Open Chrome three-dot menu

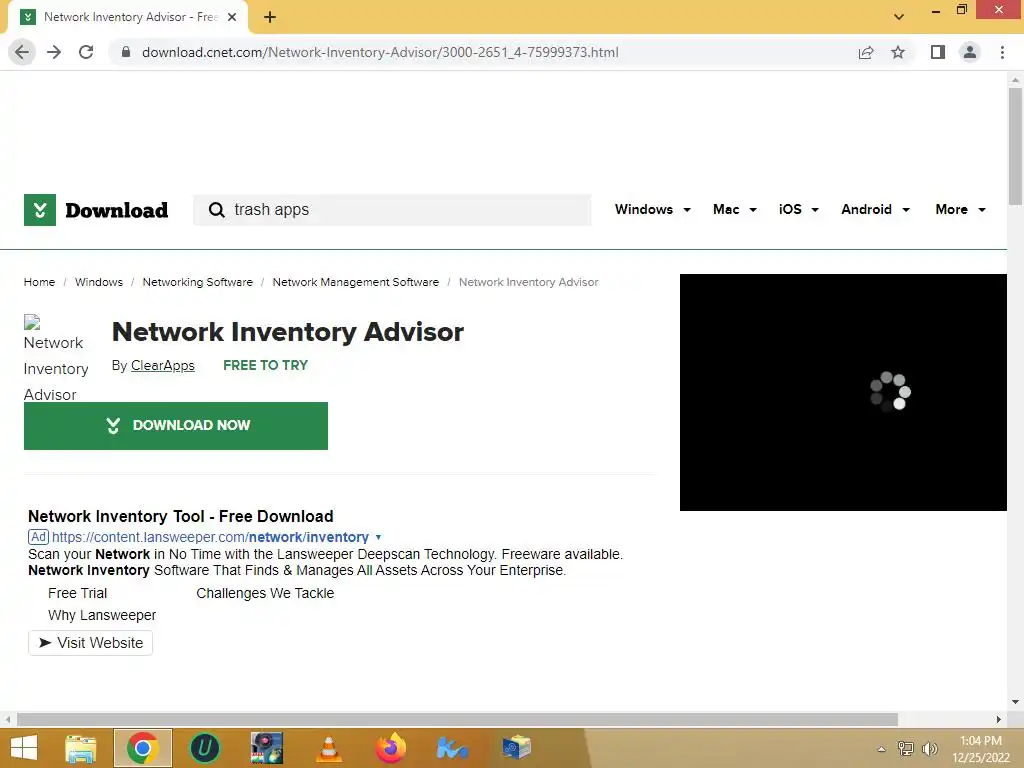1002,52
